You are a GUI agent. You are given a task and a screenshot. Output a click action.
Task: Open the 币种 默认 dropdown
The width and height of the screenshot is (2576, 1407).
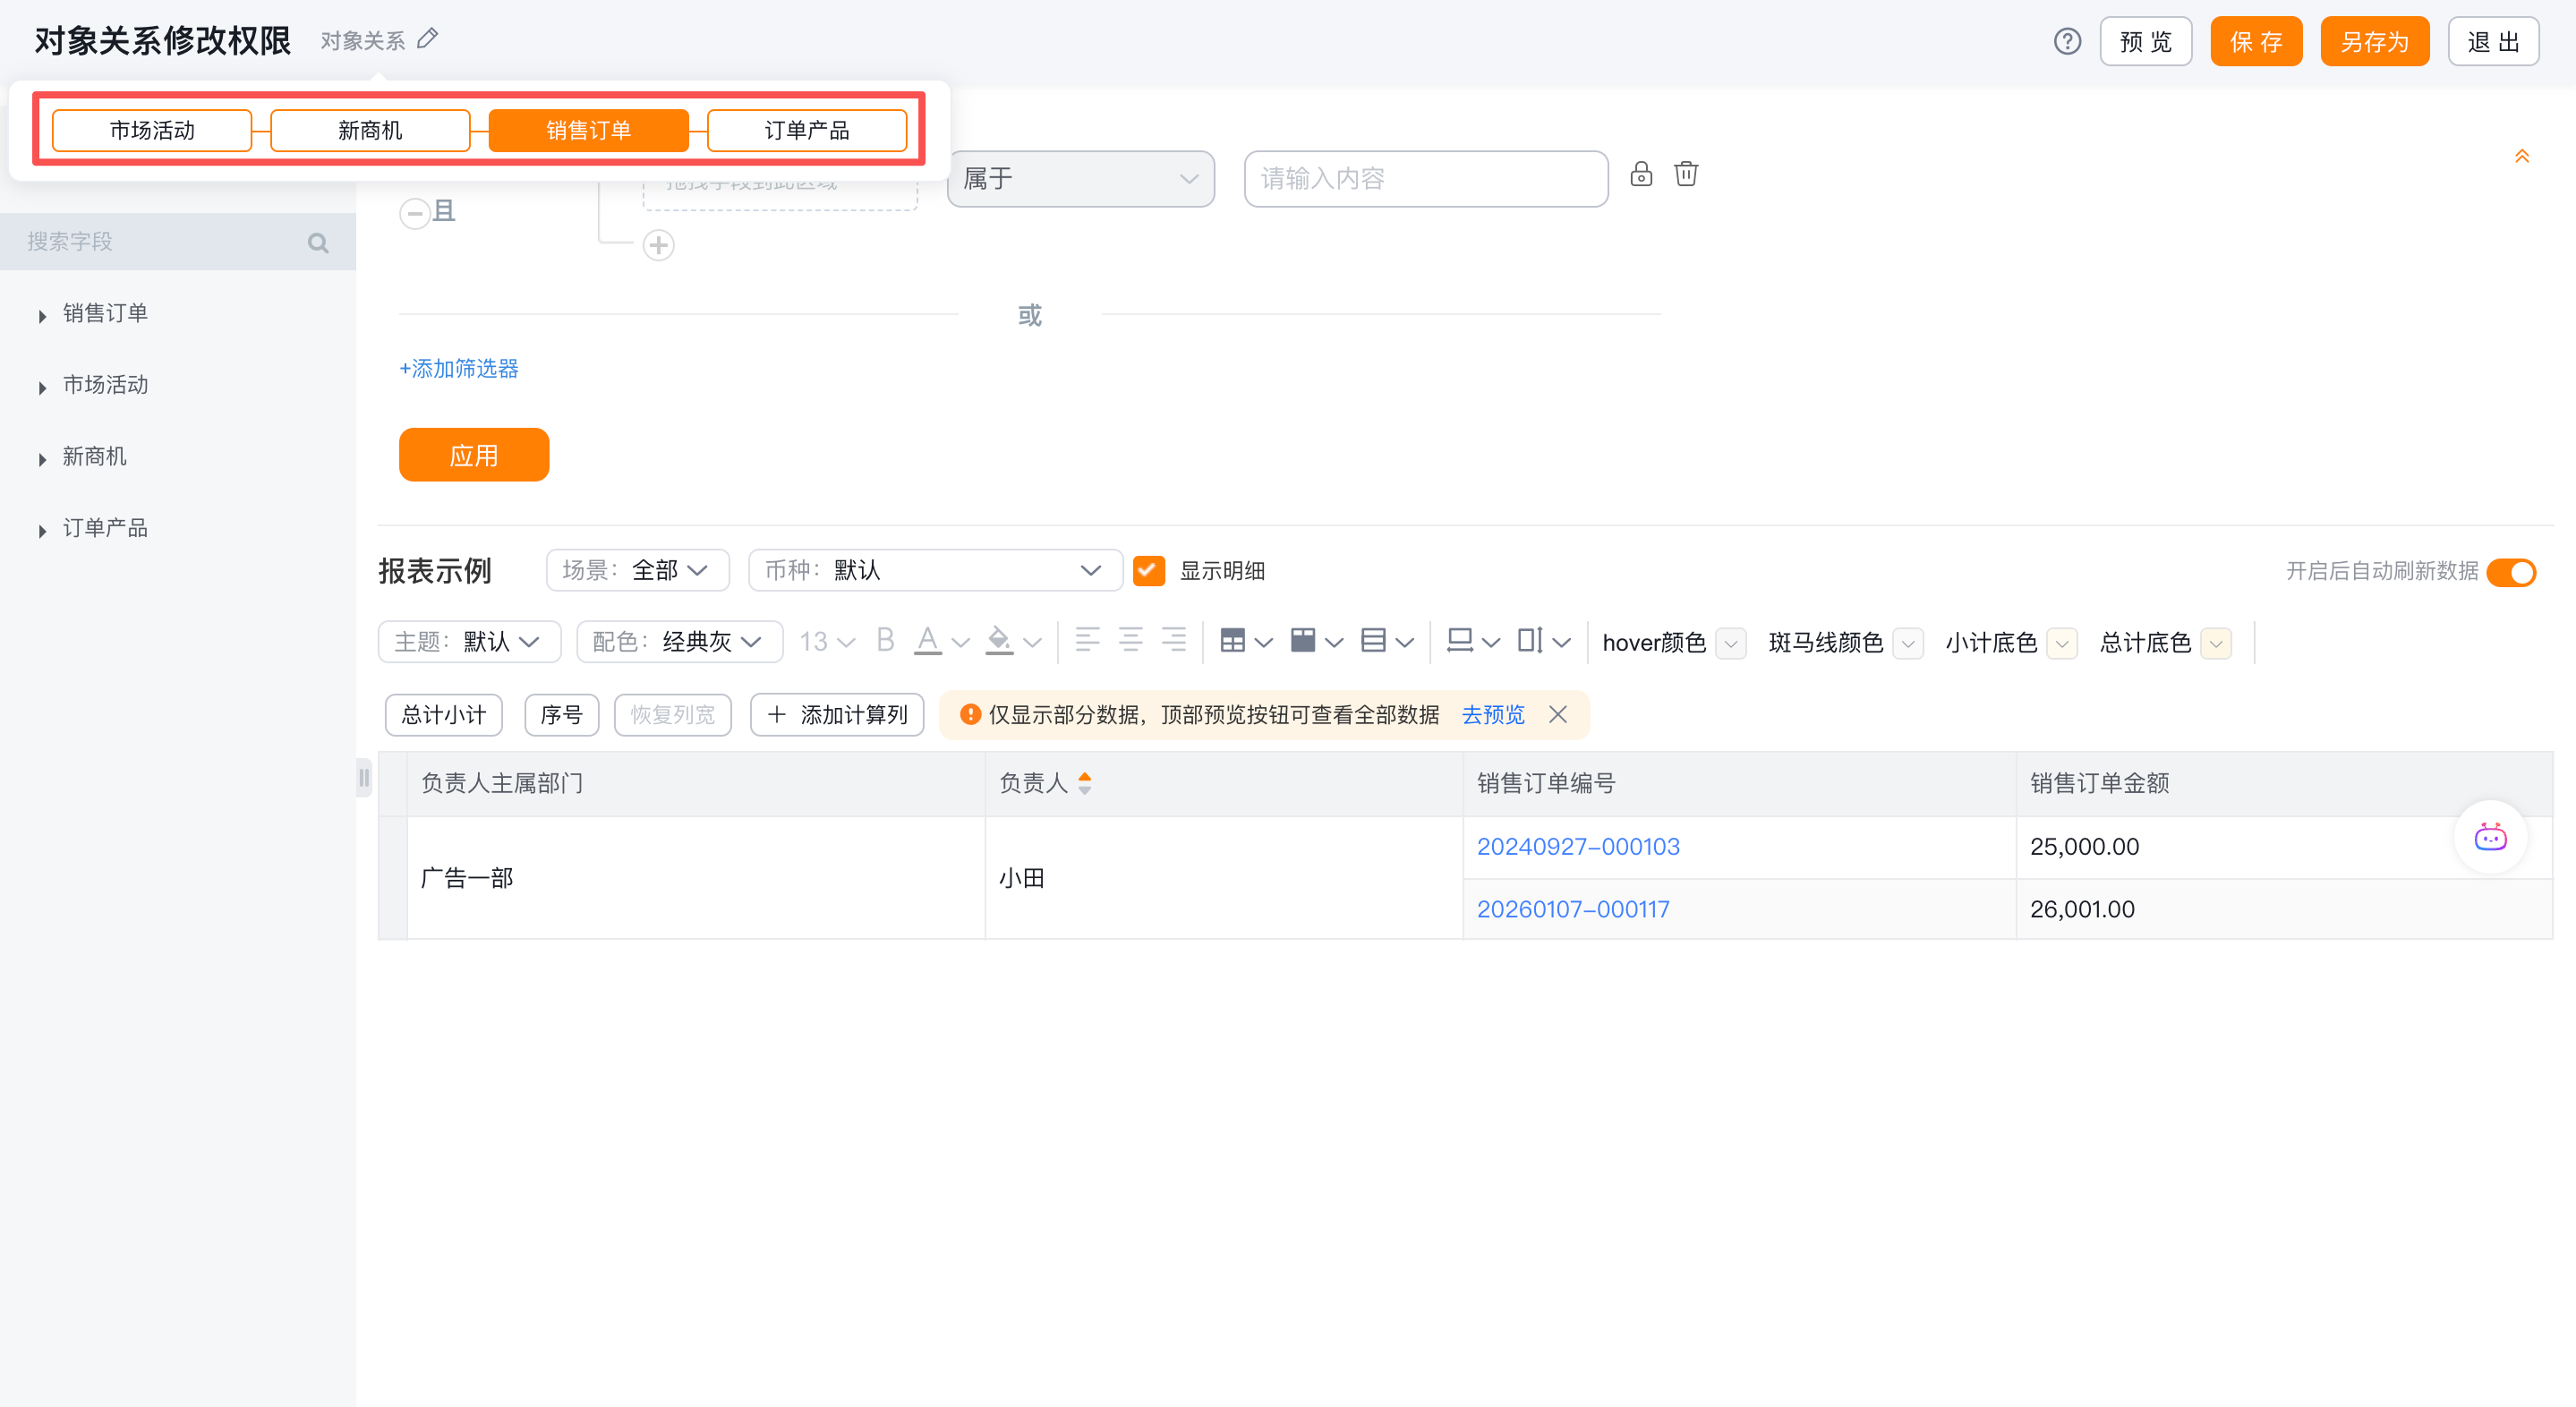[x=936, y=570]
